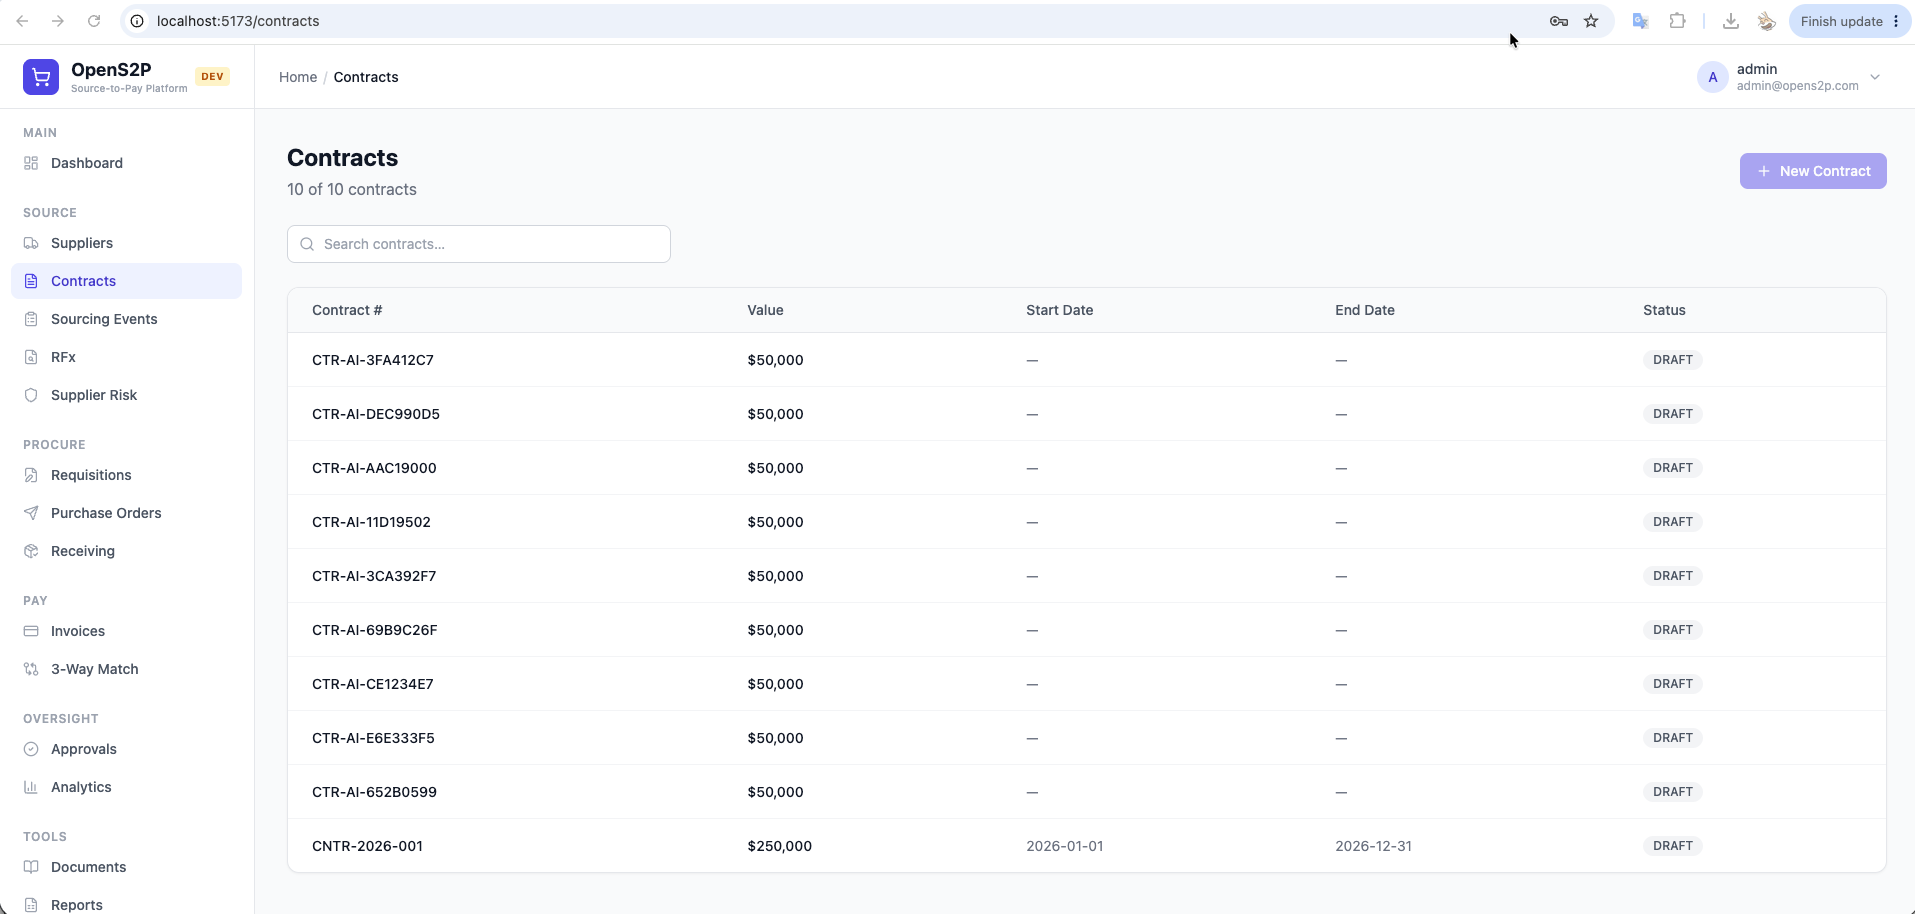This screenshot has height=914, width=1915.
Task: Click the Dashboard grid icon
Action: click(x=31, y=163)
